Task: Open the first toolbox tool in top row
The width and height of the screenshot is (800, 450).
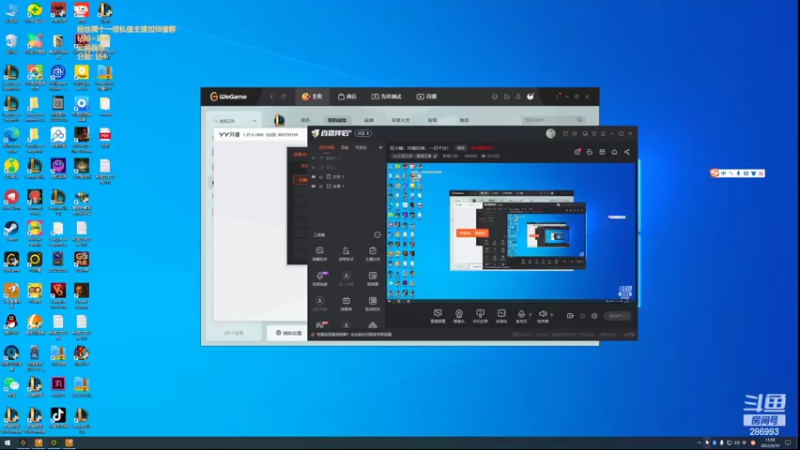Action: tap(319, 254)
